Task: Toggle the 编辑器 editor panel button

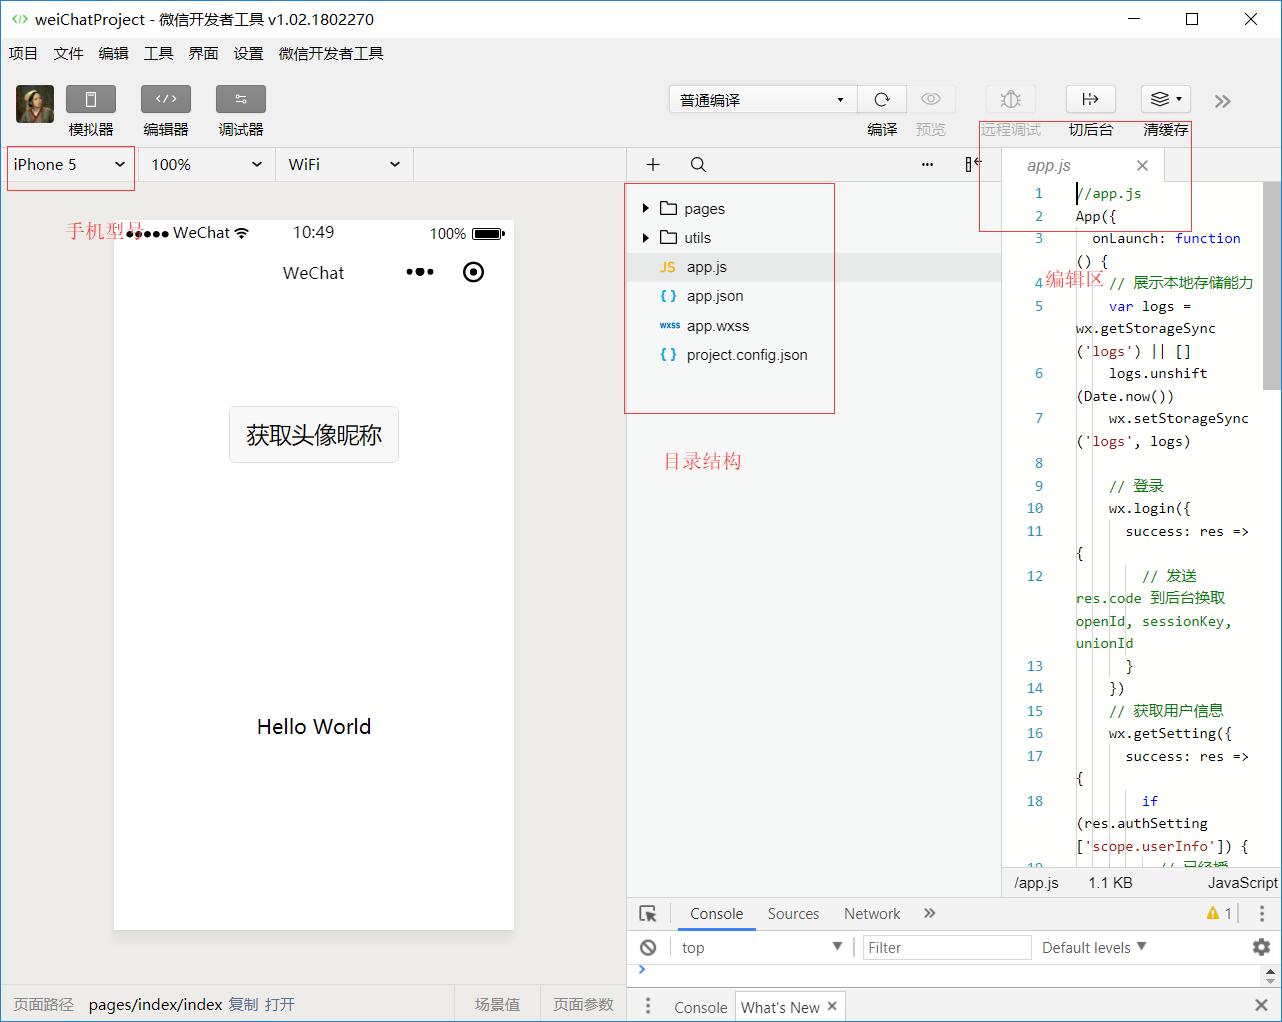Action: tap(166, 99)
